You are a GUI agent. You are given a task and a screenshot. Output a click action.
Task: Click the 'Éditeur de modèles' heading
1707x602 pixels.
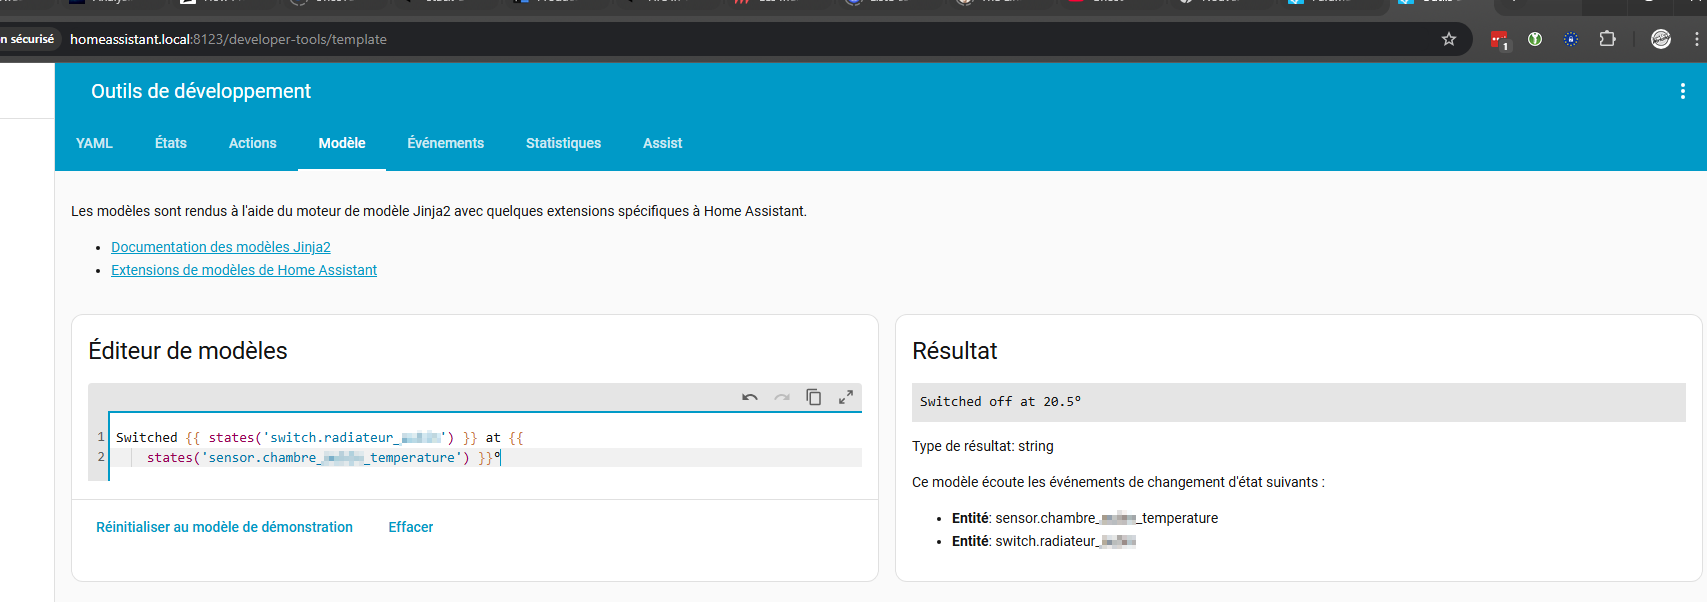point(188,351)
